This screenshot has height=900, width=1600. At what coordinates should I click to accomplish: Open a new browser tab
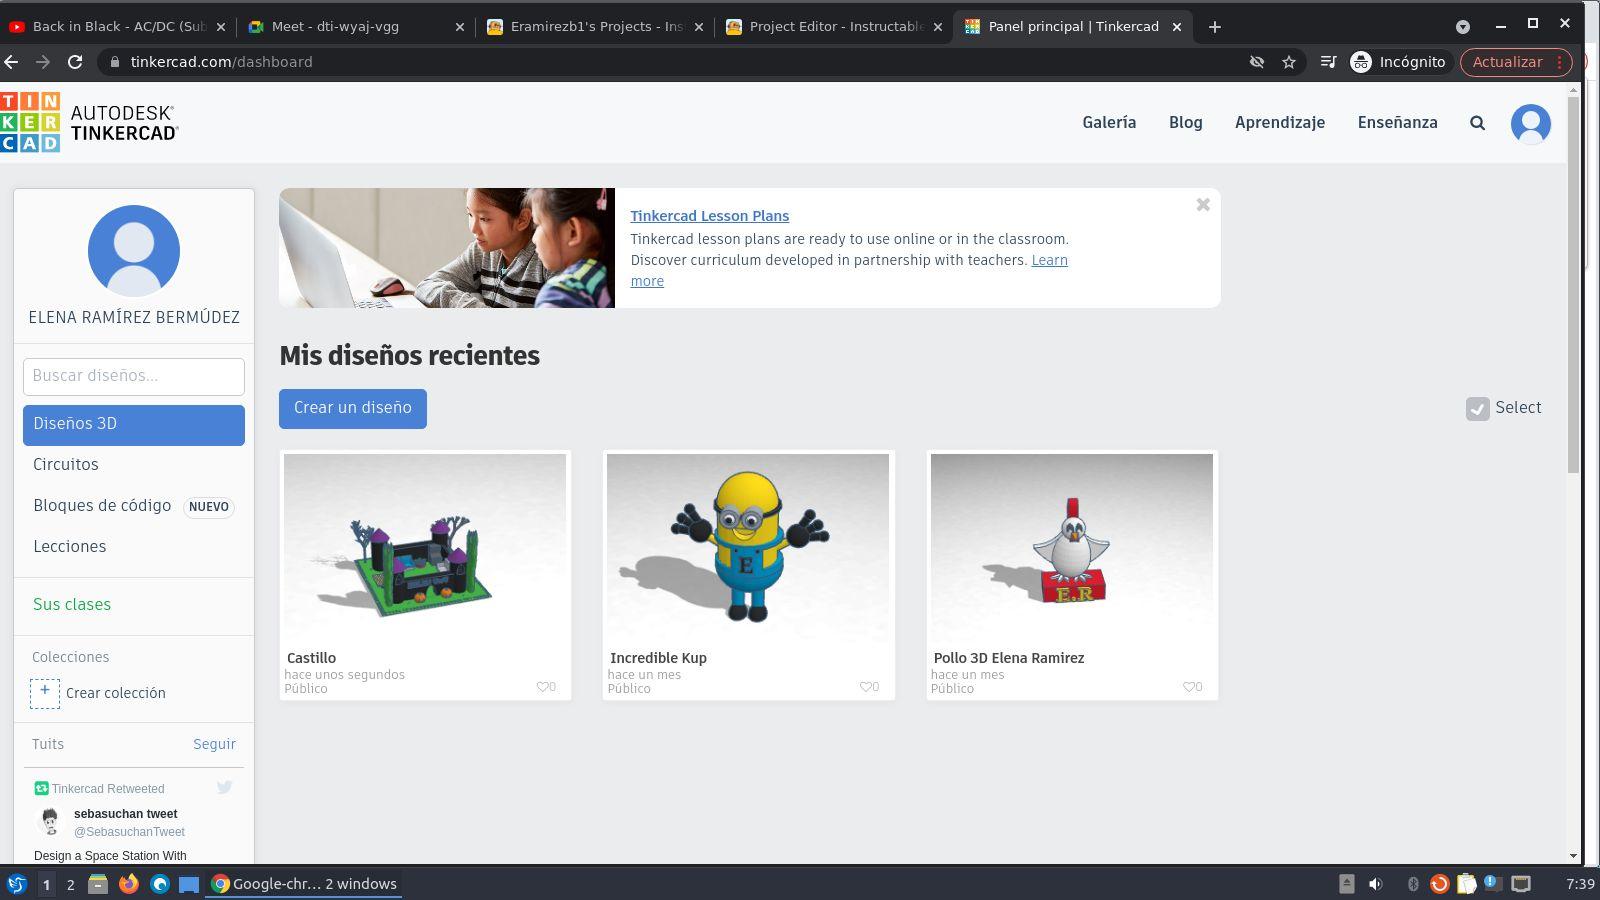[x=1214, y=27]
